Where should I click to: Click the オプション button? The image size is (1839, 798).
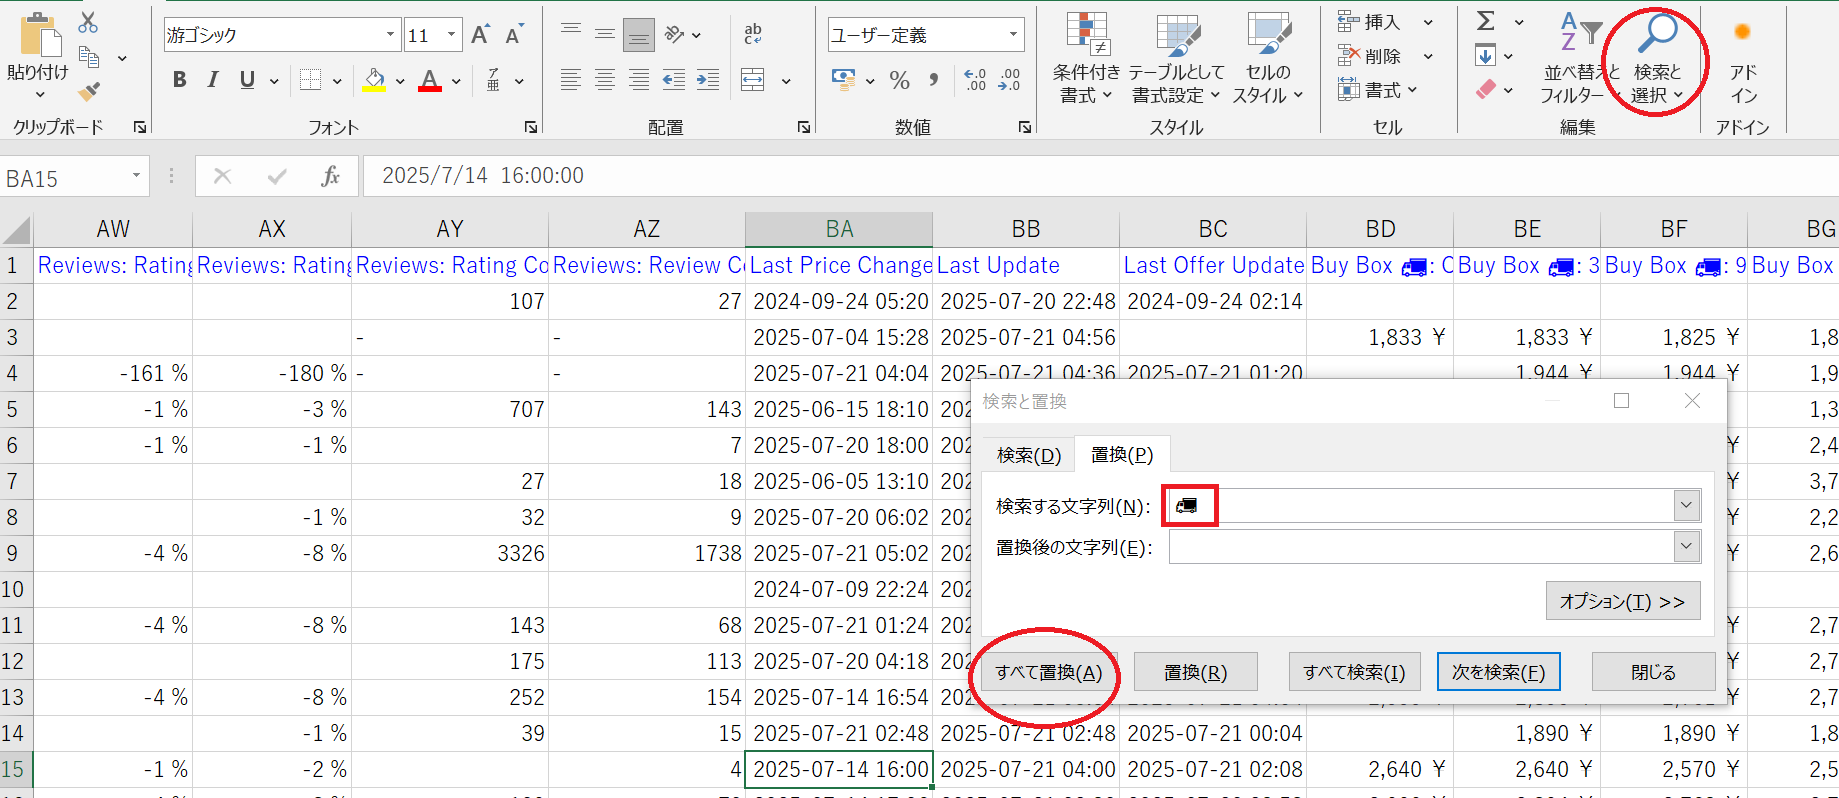1622,601
